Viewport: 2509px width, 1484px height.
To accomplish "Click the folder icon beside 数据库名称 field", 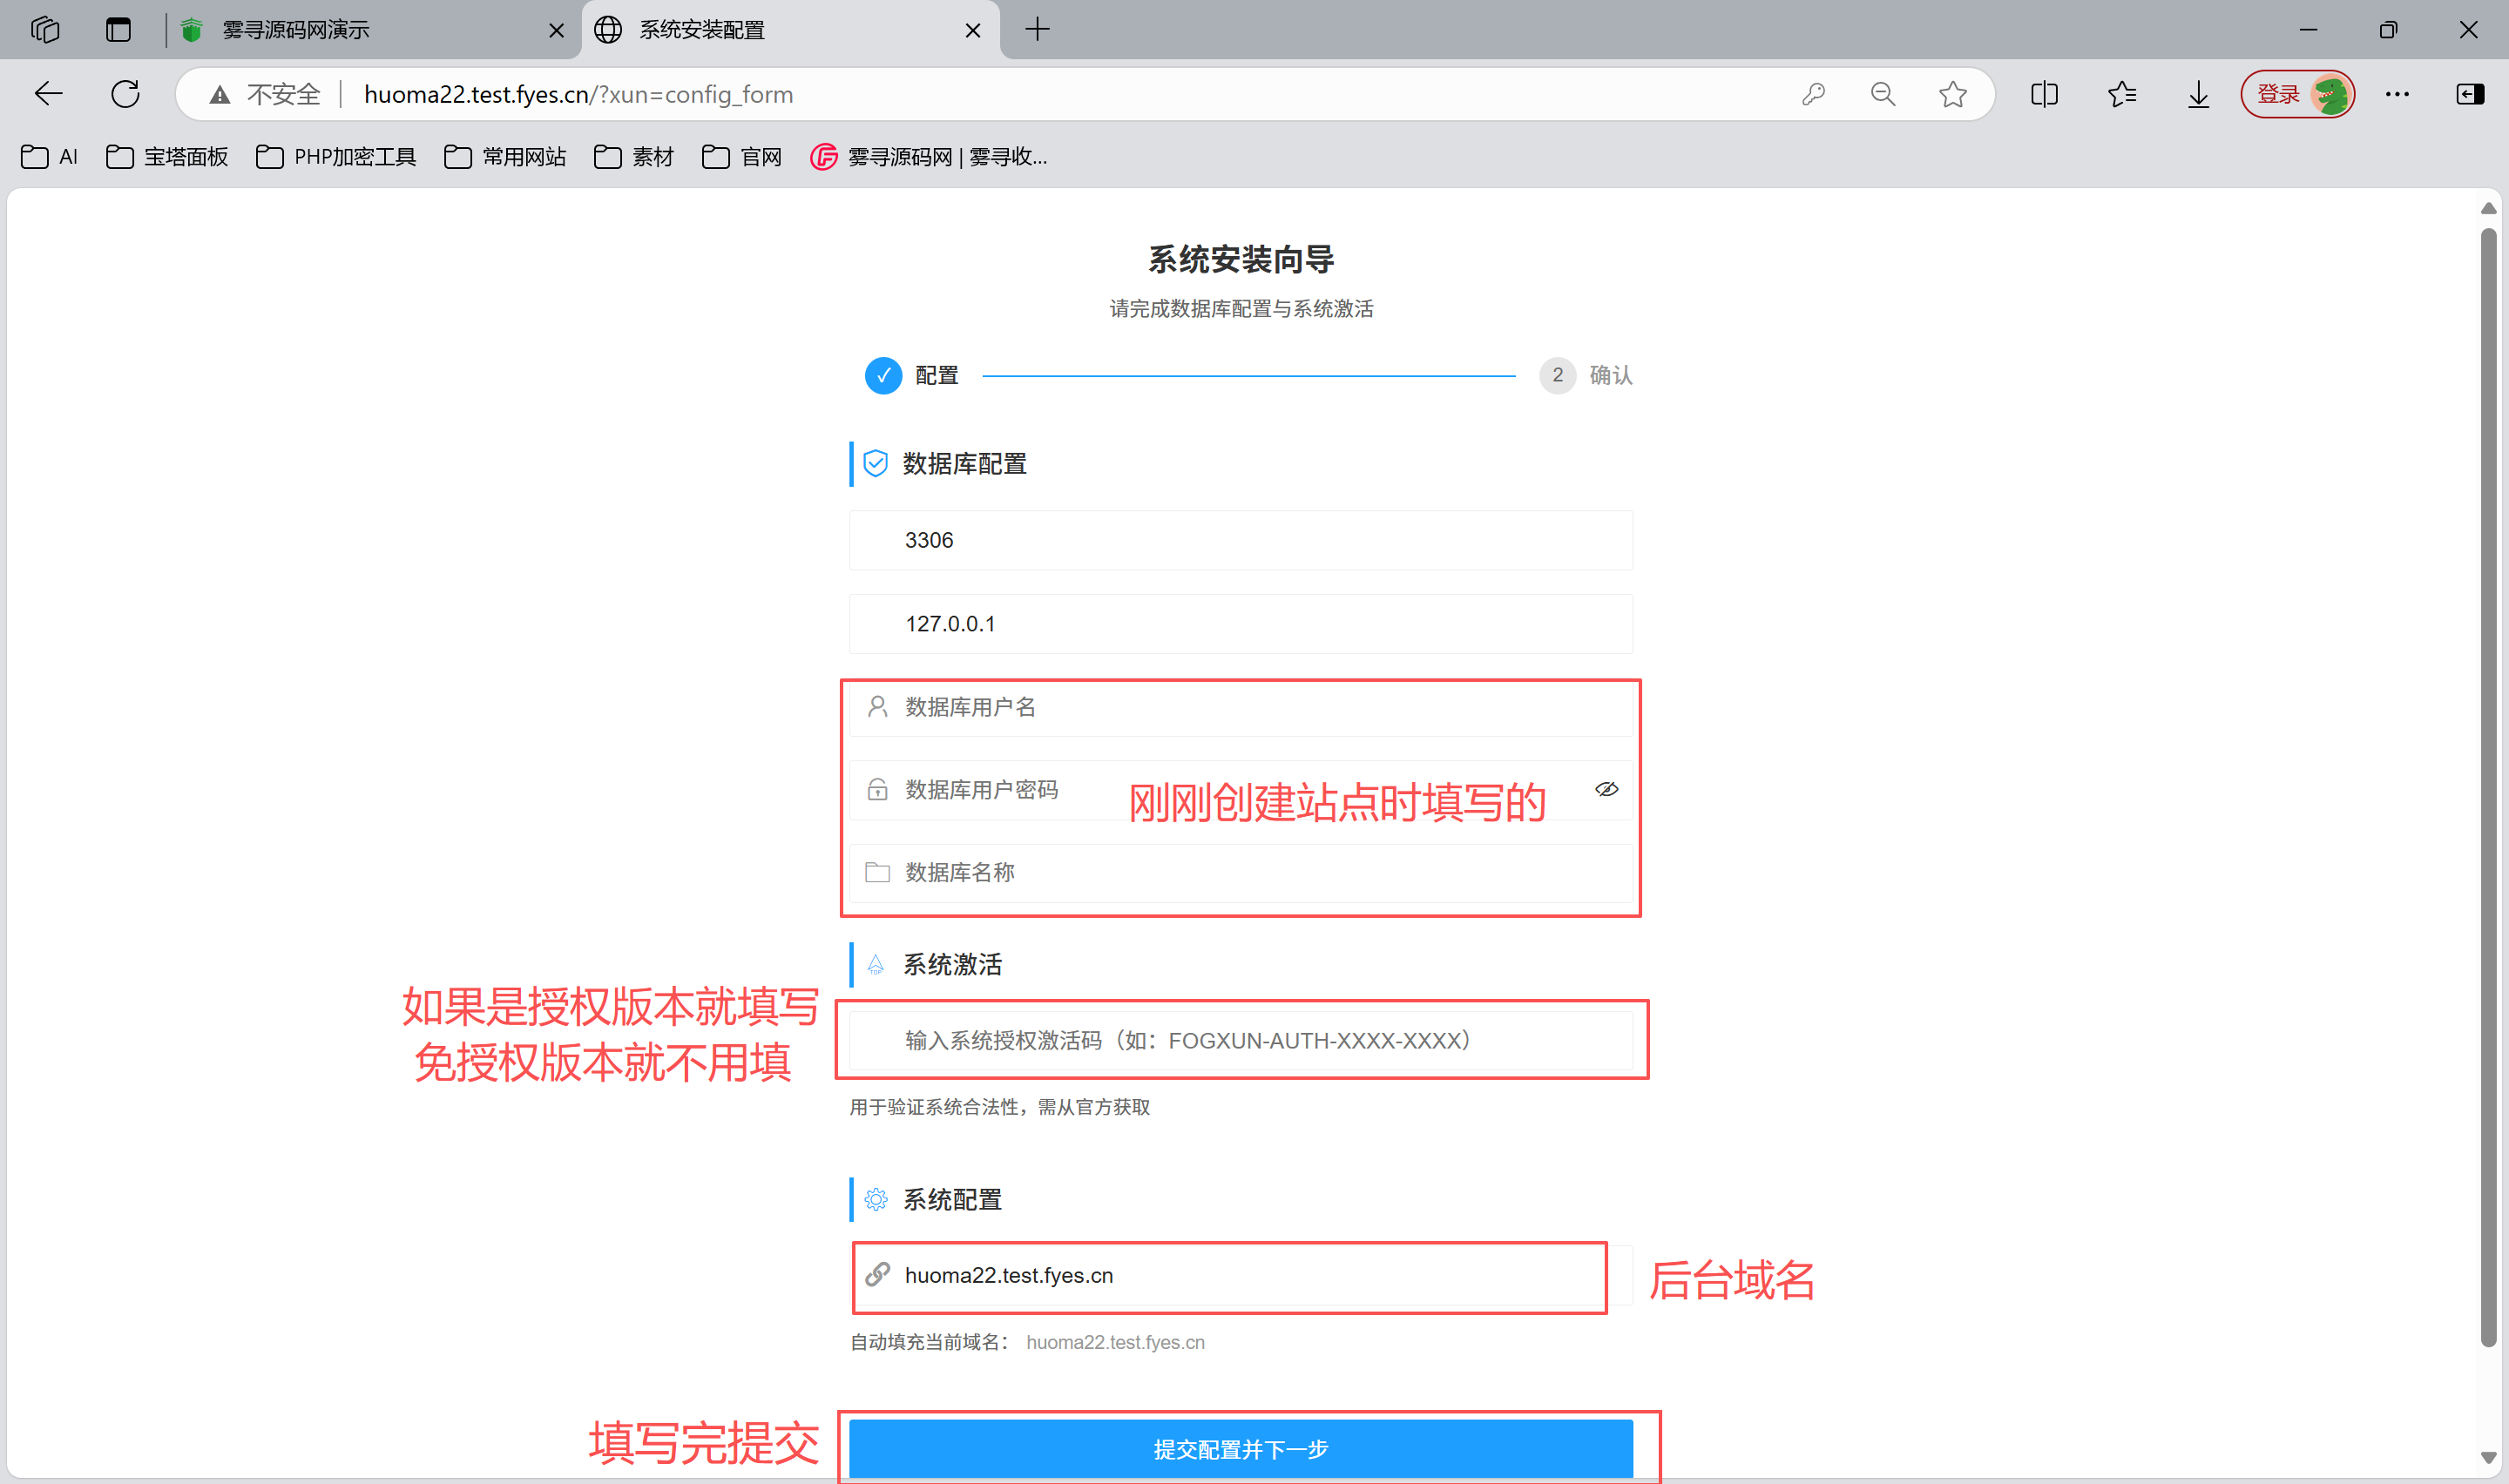I will [877, 871].
